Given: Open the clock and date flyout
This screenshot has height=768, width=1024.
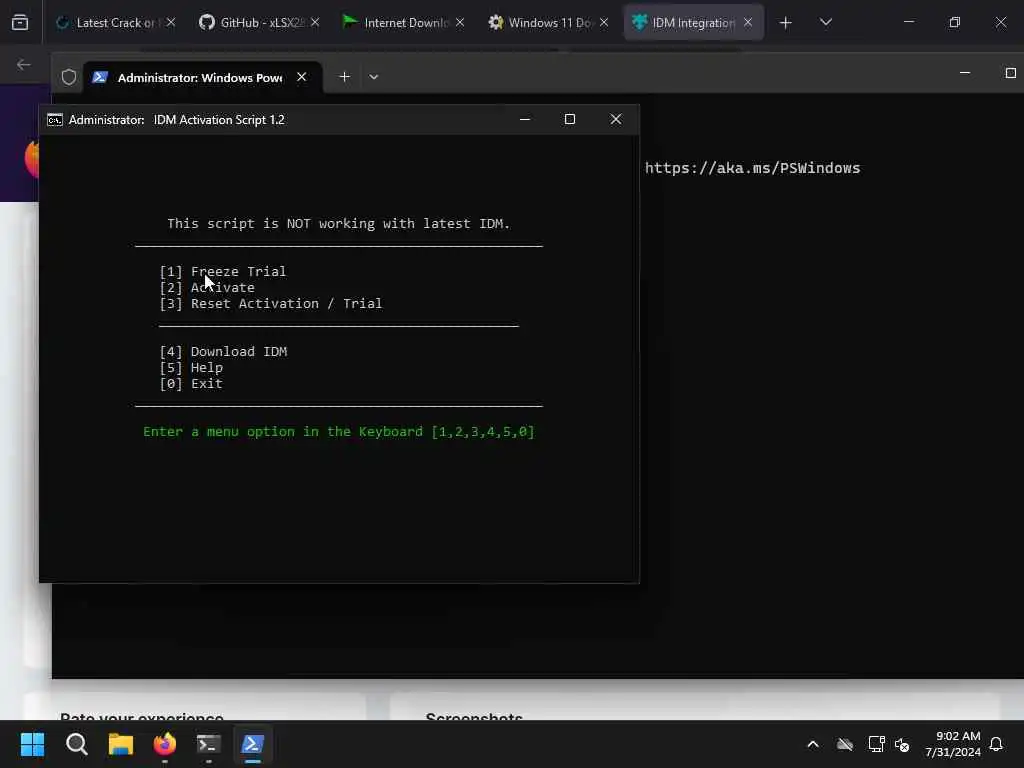Looking at the screenshot, I should tap(953, 744).
